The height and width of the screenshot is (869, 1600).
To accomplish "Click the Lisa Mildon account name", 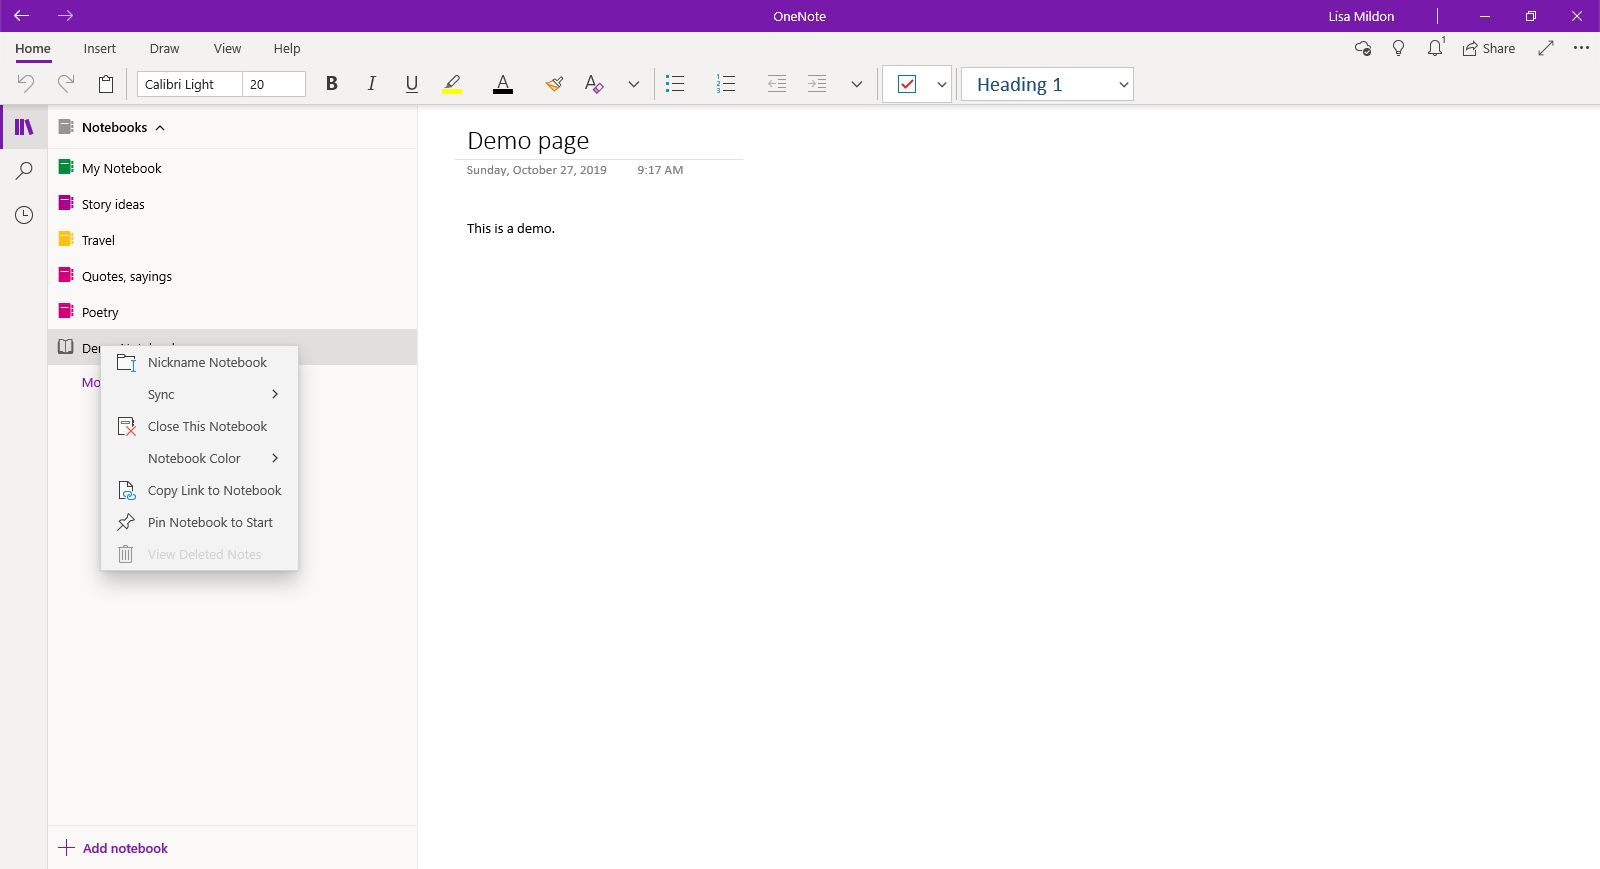I will tap(1361, 16).
